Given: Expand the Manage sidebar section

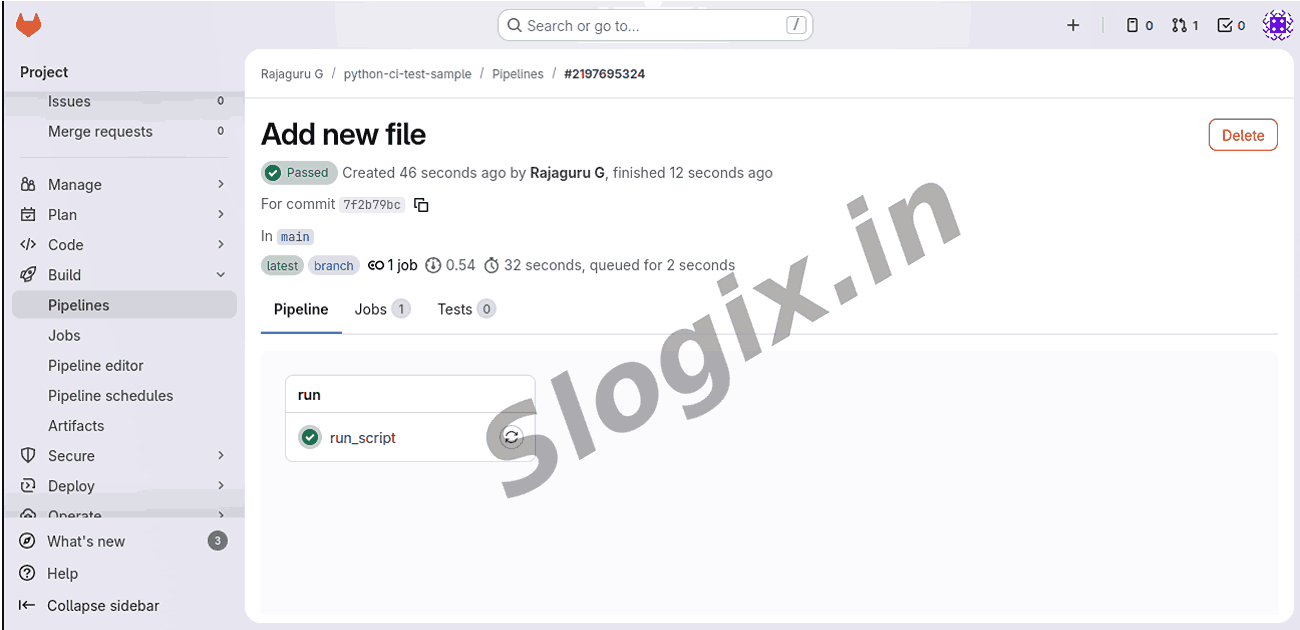Looking at the screenshot, I should click(124, 184).
